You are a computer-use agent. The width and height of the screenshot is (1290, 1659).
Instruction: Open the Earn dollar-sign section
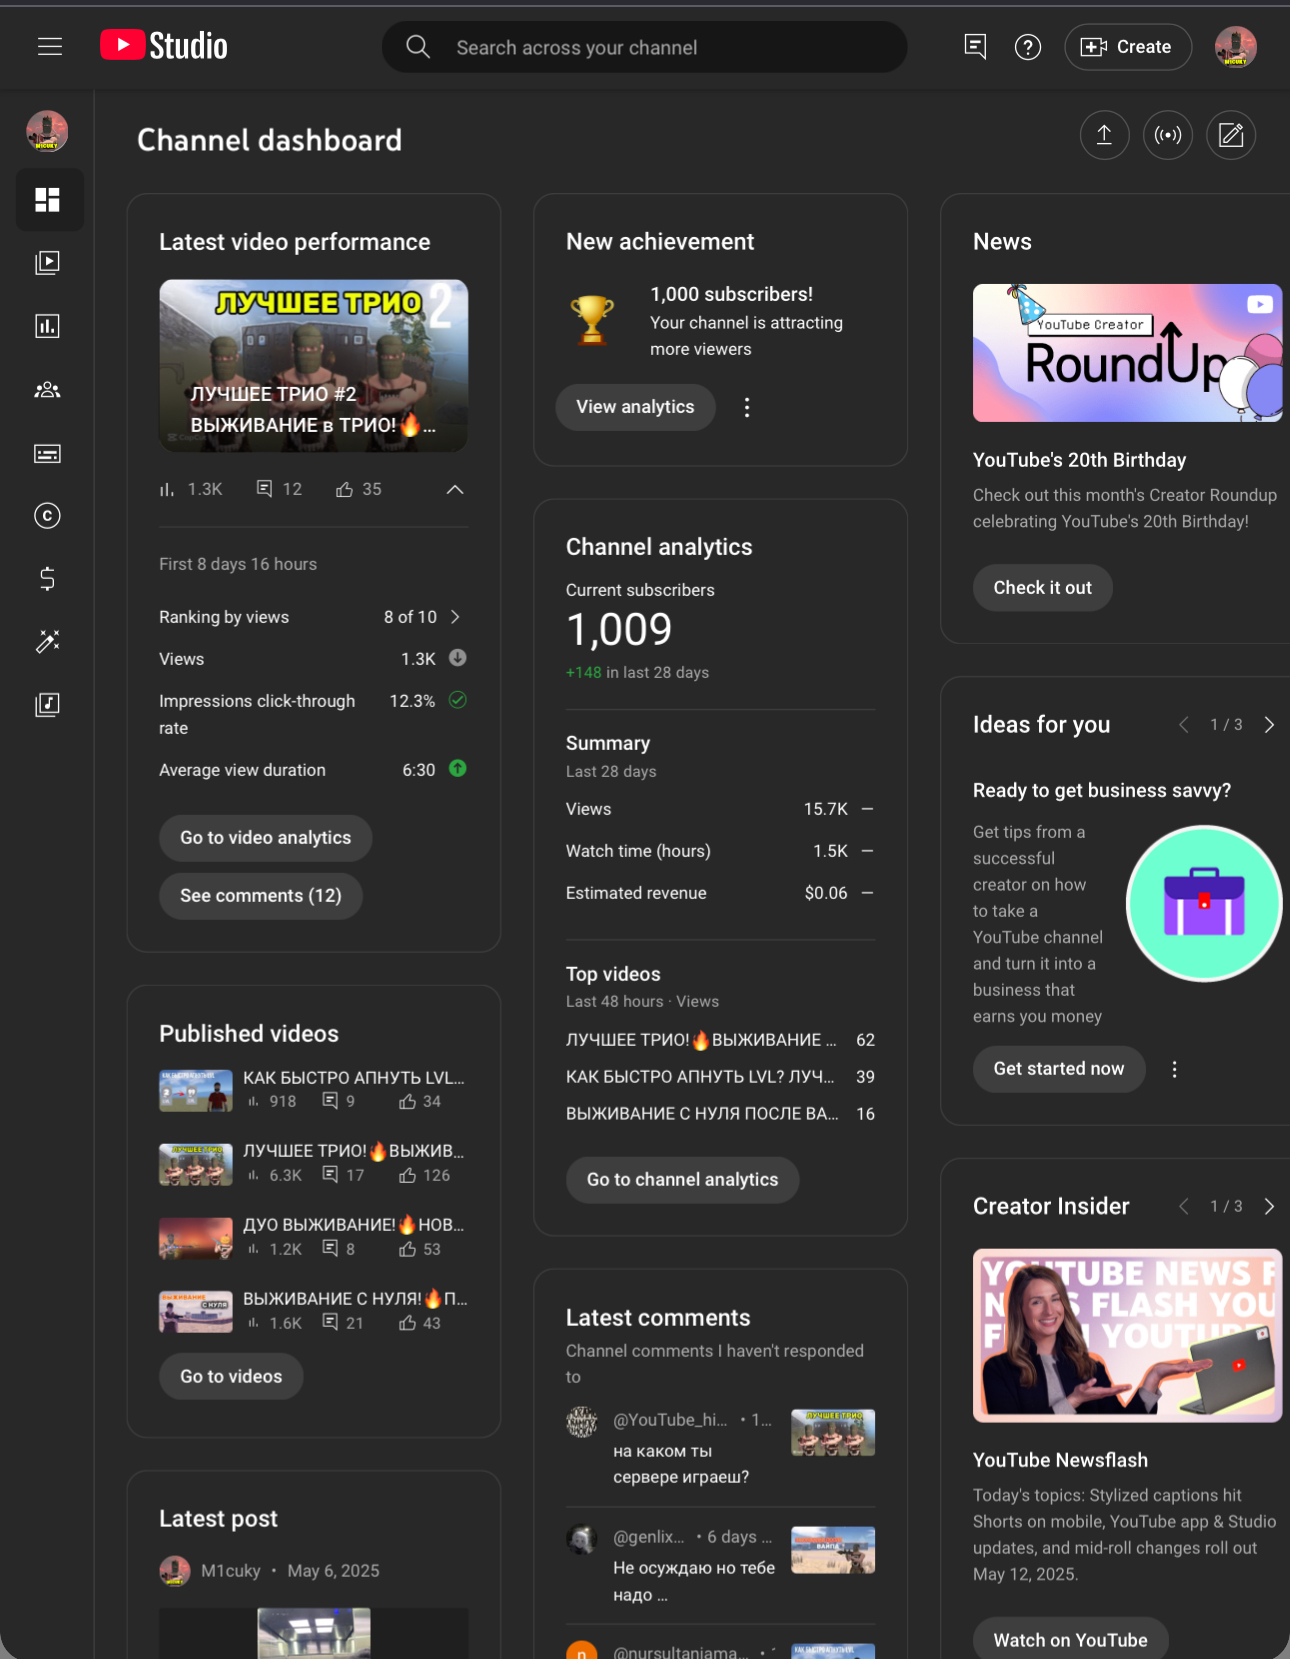pyautogui.click(x=47, y=578)
